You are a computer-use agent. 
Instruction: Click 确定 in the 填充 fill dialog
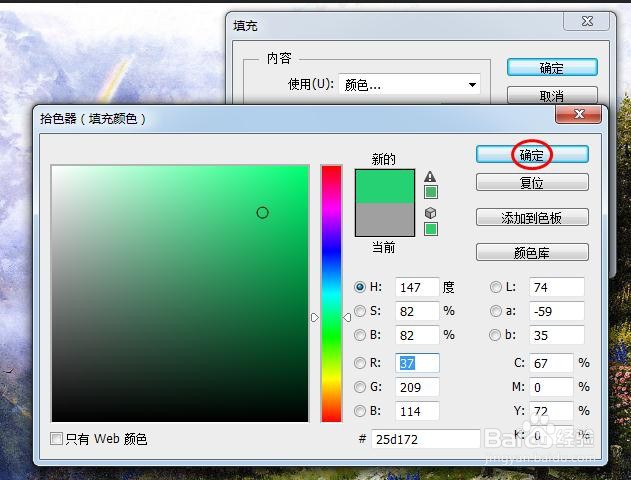[552, 68]
